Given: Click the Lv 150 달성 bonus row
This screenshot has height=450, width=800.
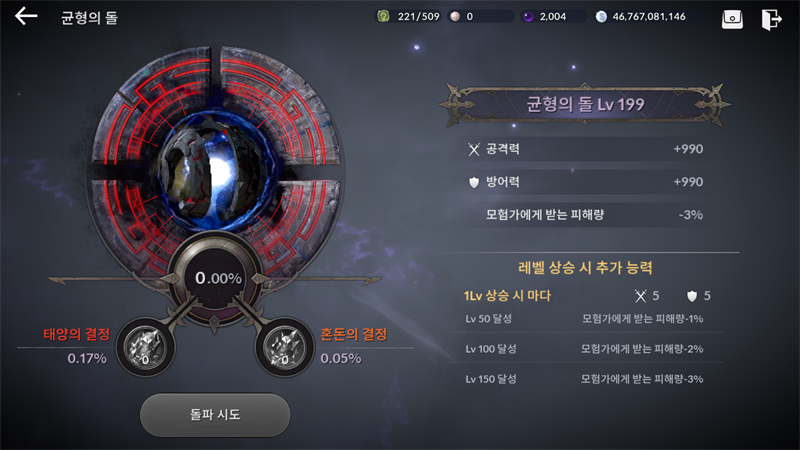Looking at the screenshot, I should [585, 379].
